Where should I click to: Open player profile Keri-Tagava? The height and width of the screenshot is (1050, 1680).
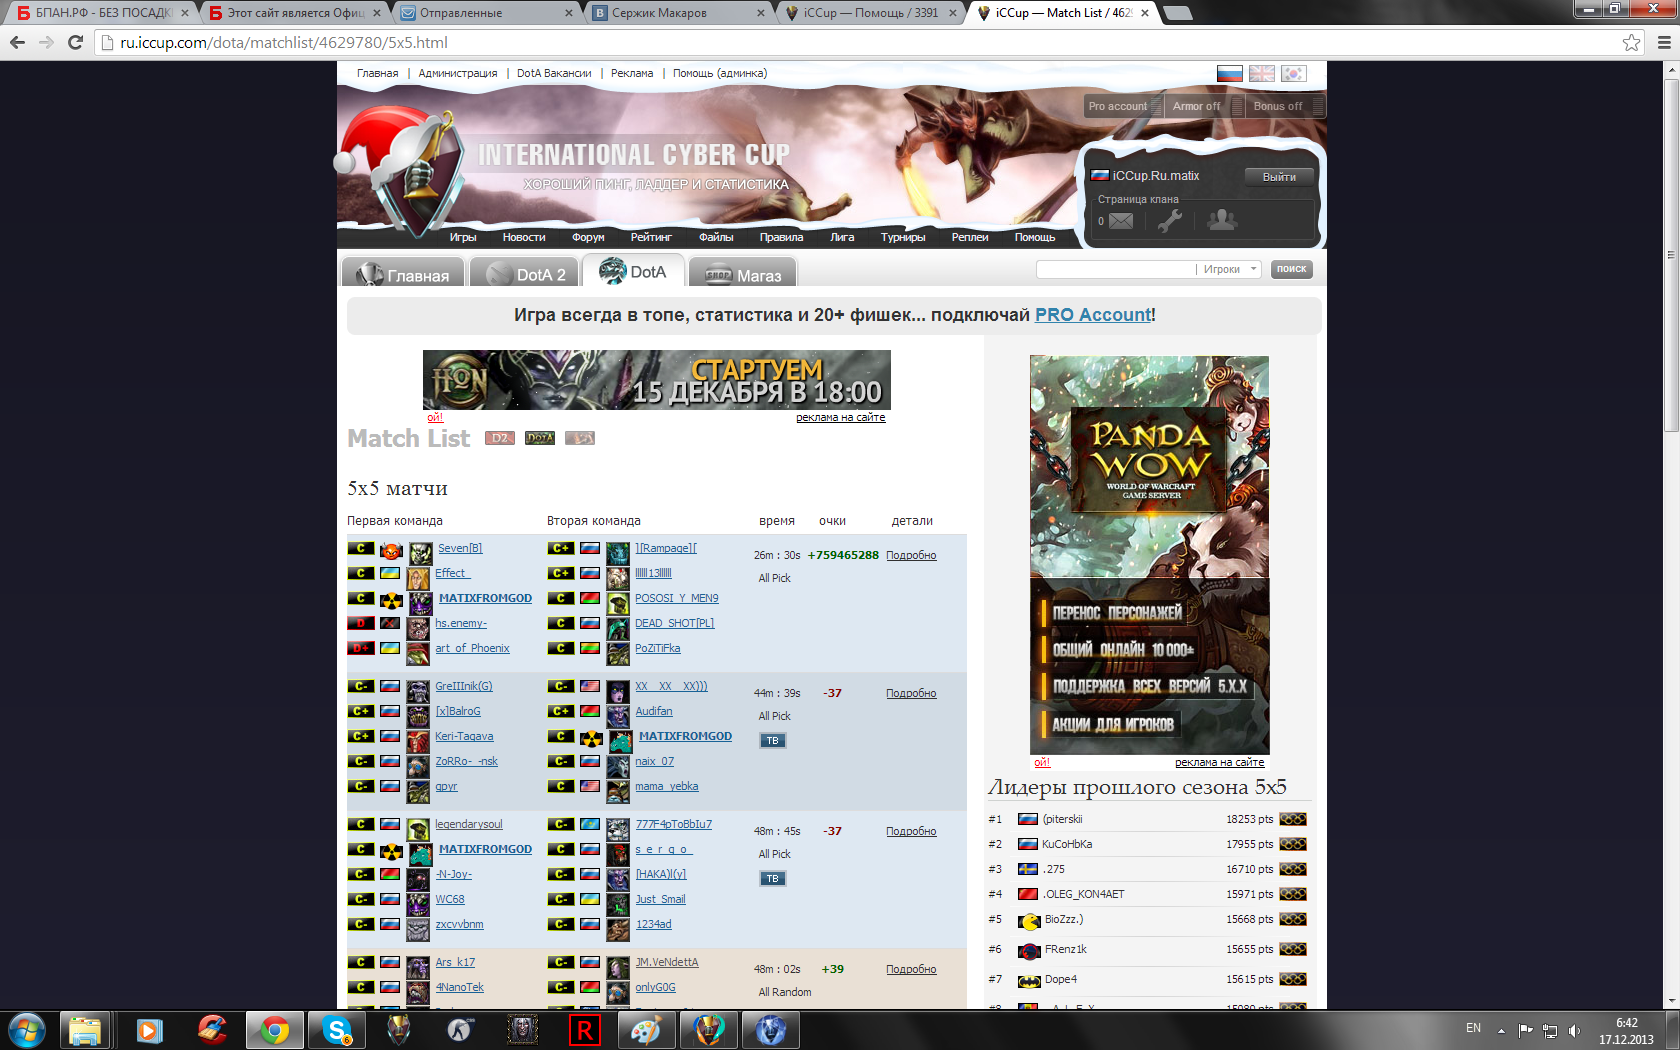pos(464,736)
